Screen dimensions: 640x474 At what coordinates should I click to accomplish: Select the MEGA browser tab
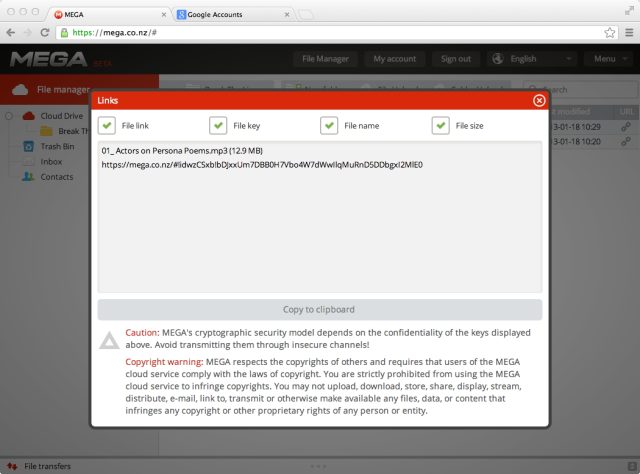click(110, 14)
